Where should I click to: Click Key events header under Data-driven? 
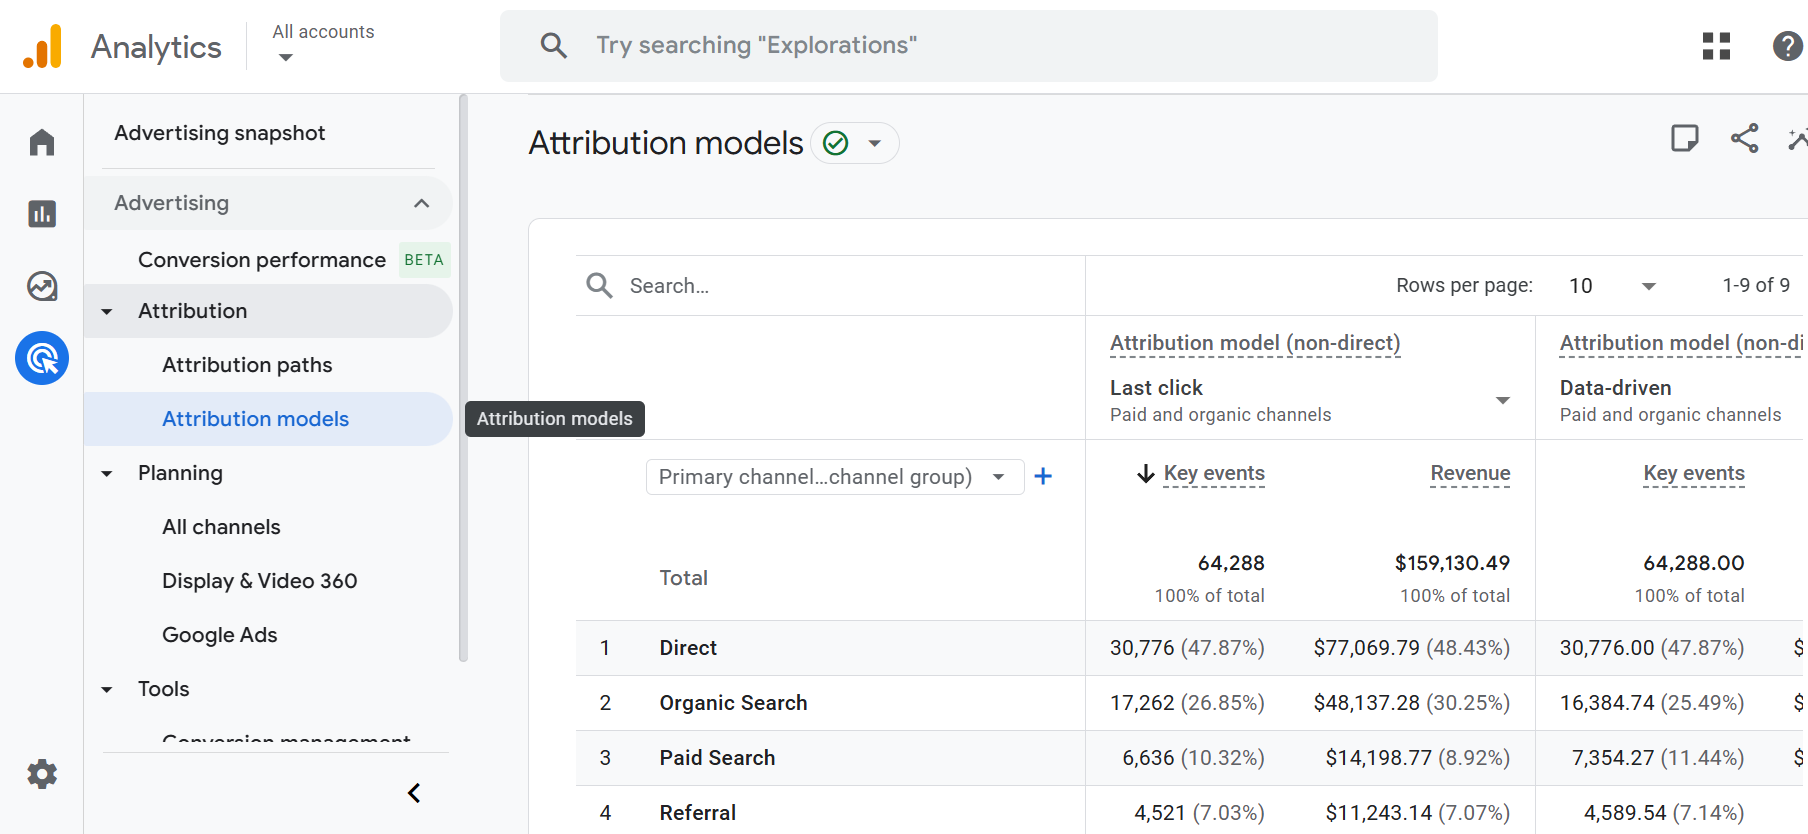click(1694, 474)
